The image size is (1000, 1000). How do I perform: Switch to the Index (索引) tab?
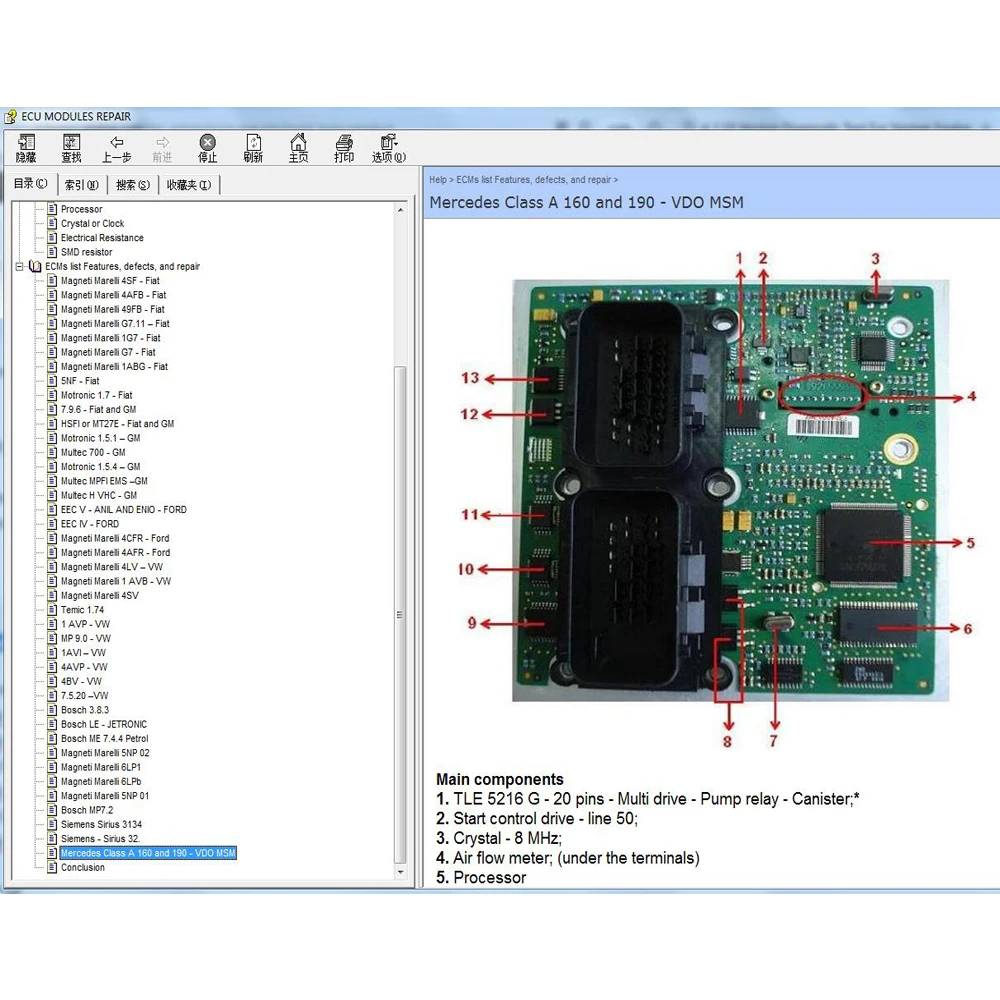pyautogui.click(x=82, y=184)
